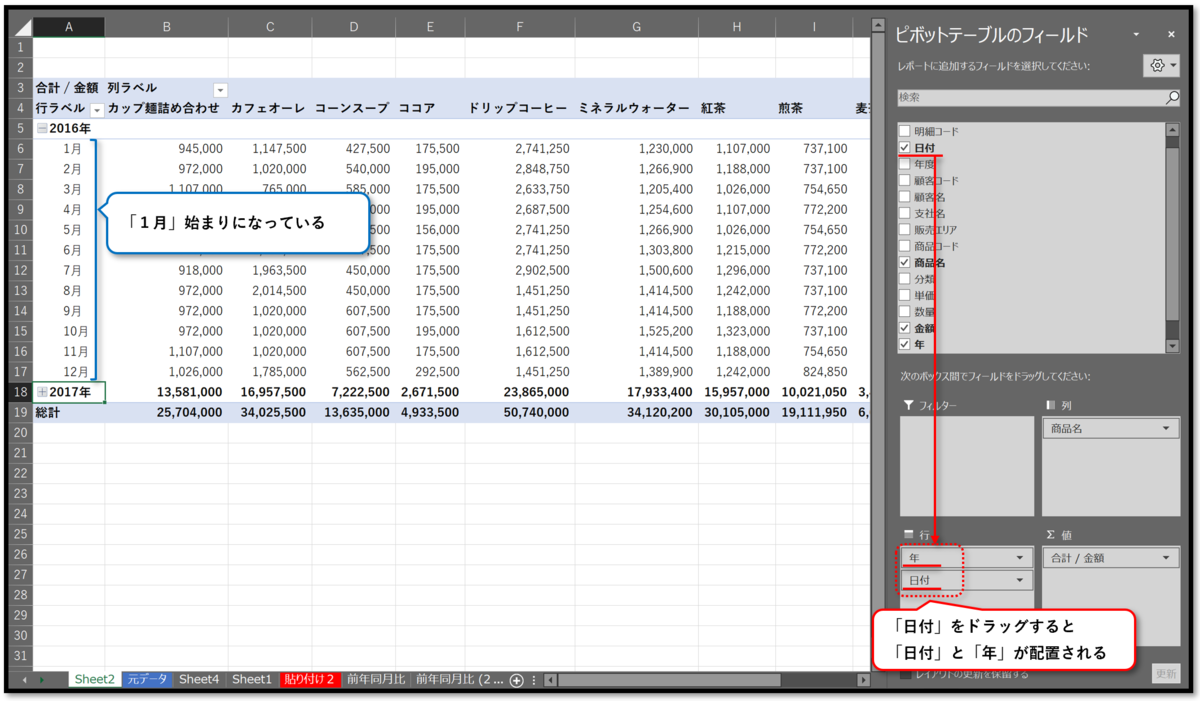Switch to the Sheet4 tab

[x=199, y=680]
